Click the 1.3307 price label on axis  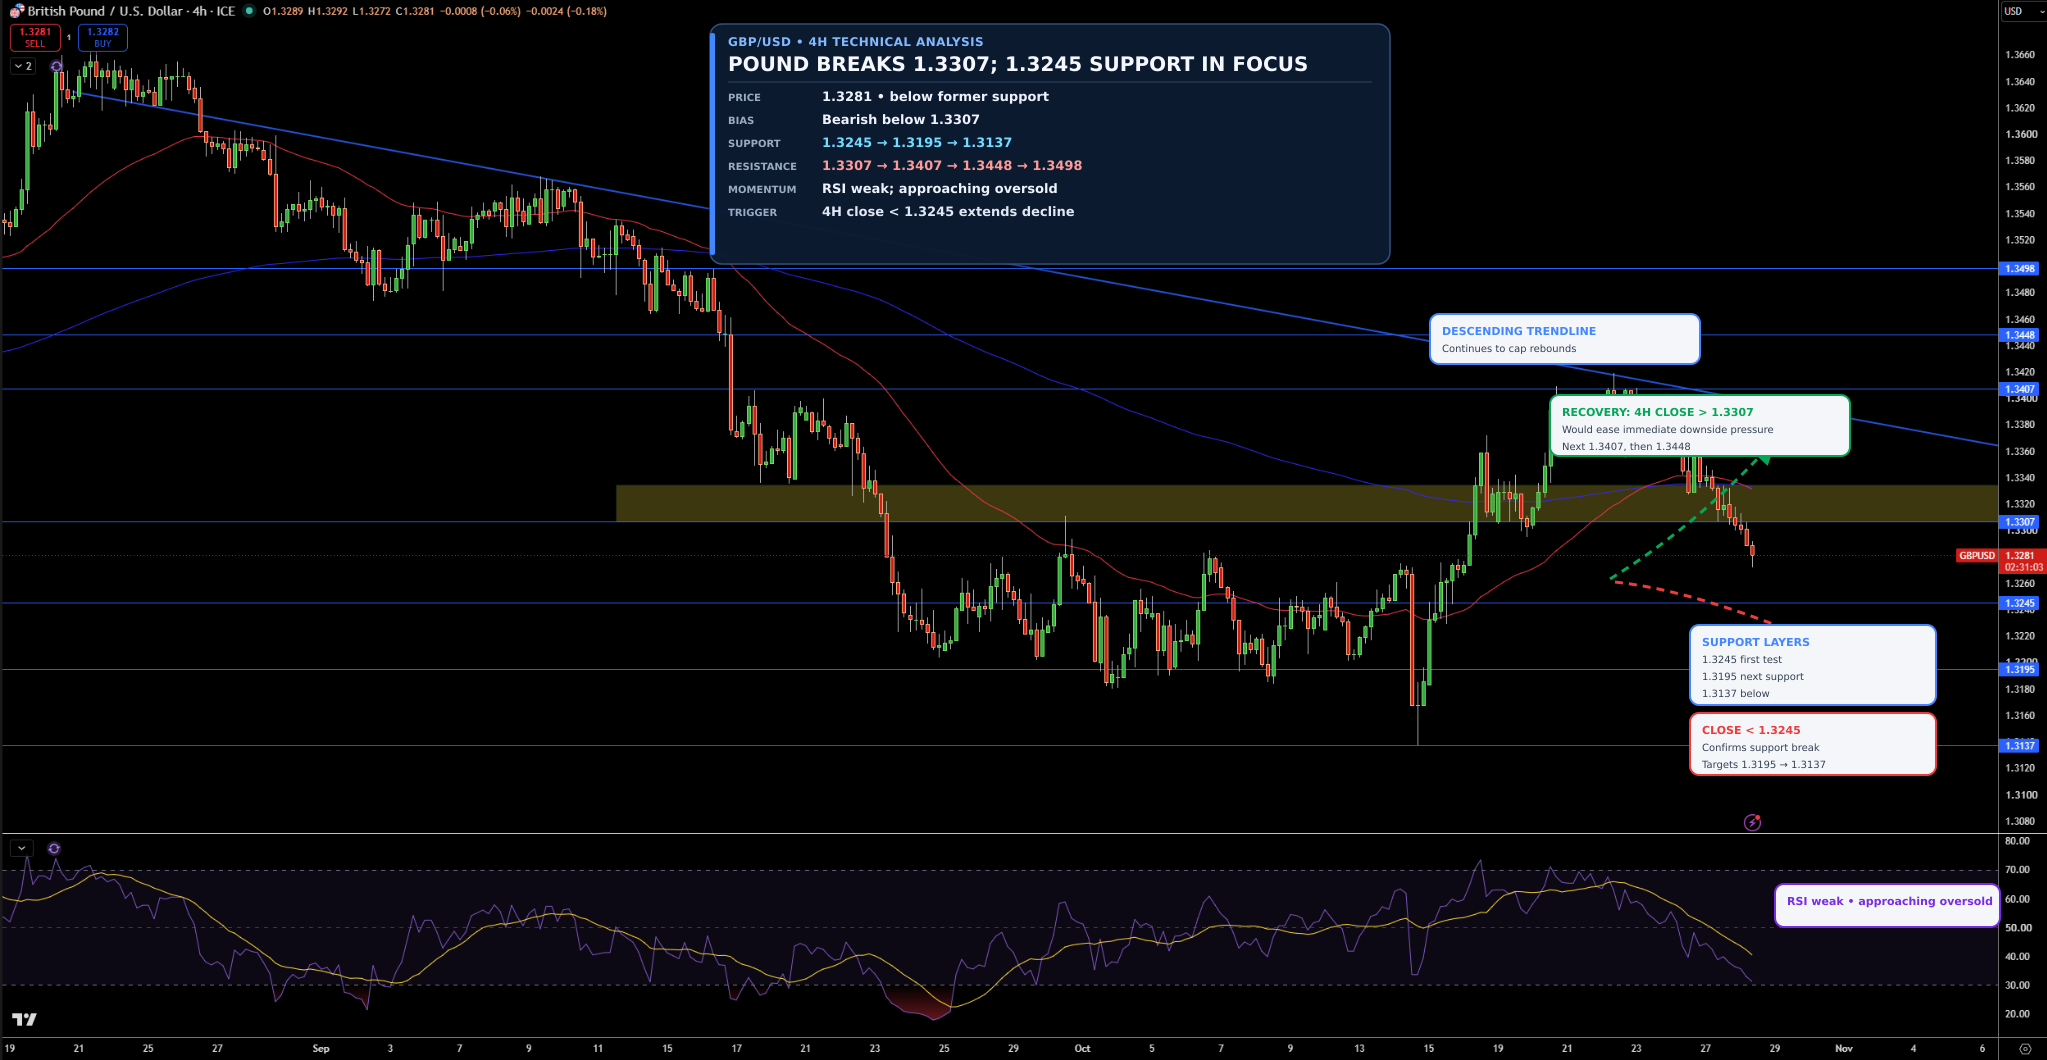point(2019,522)
